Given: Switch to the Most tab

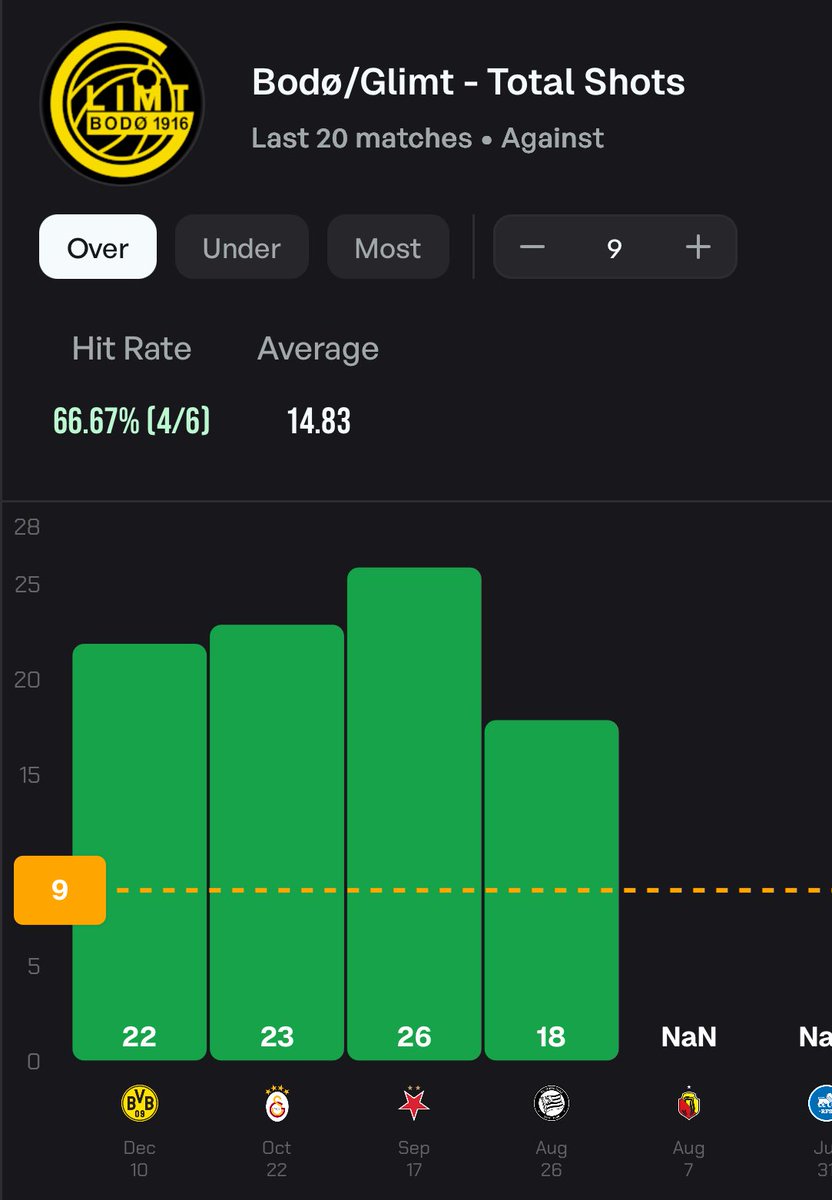Looking at the screenshot, I should pos(388,247).
